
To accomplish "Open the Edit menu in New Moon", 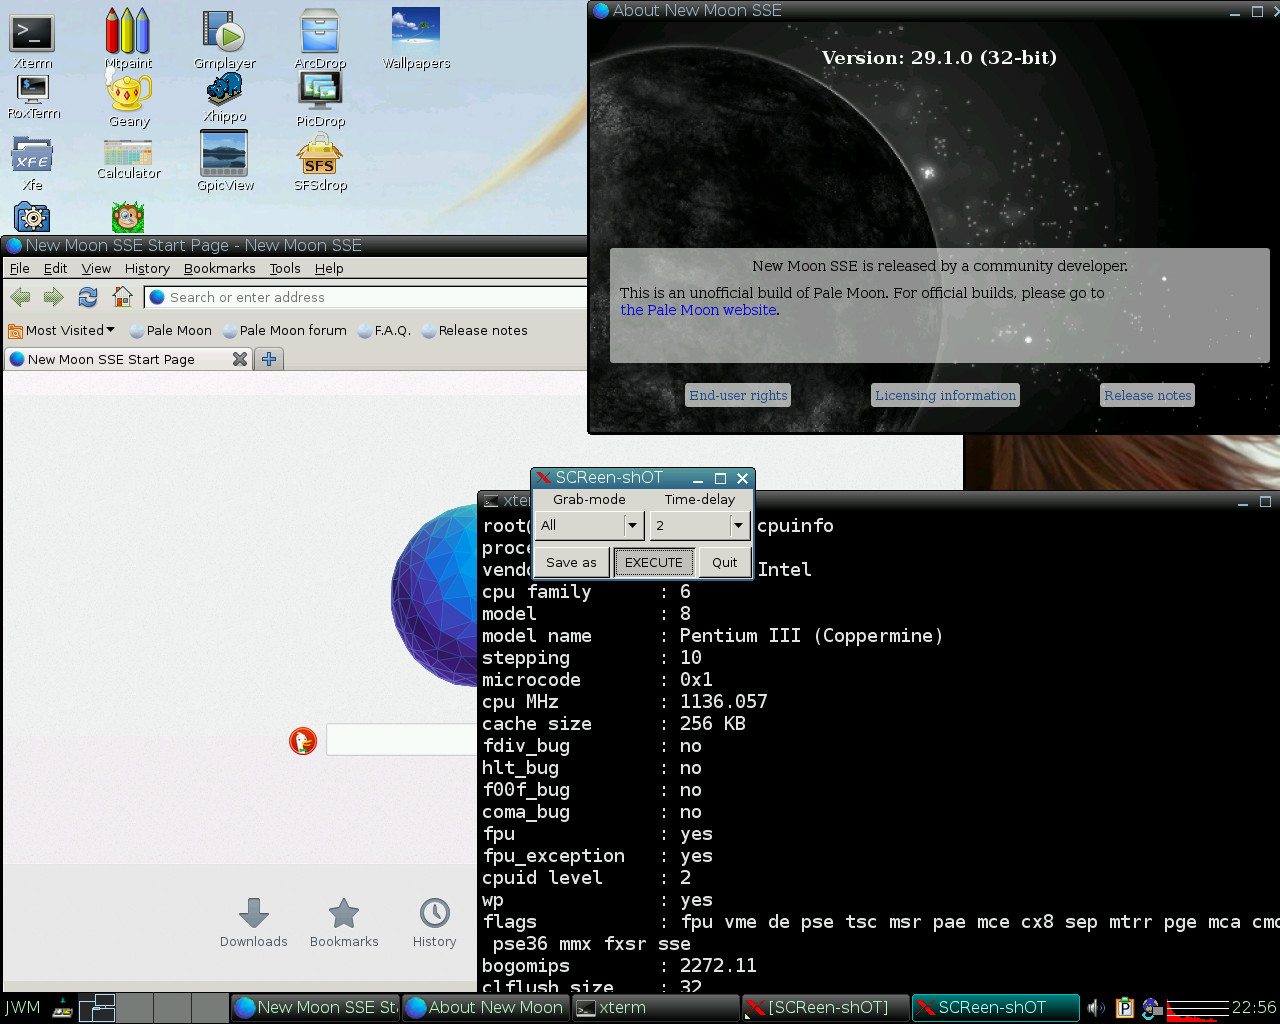I will point(55,268).
